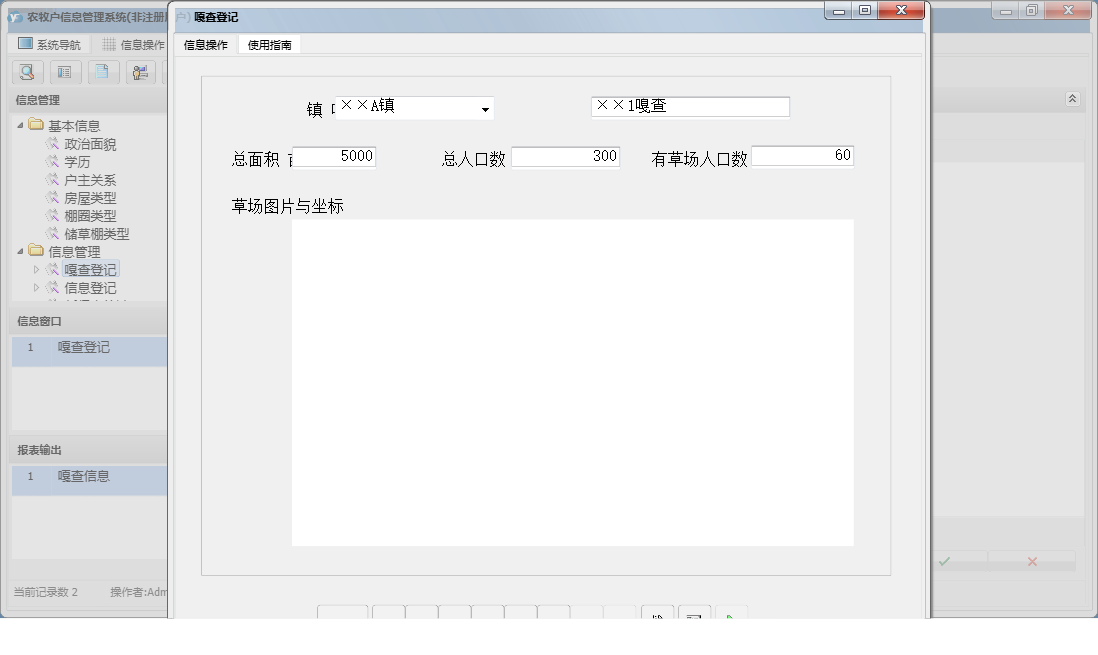
Task: Expand the 信息登记 tree node
Action: pyautogui.click(x=34, y=287)
